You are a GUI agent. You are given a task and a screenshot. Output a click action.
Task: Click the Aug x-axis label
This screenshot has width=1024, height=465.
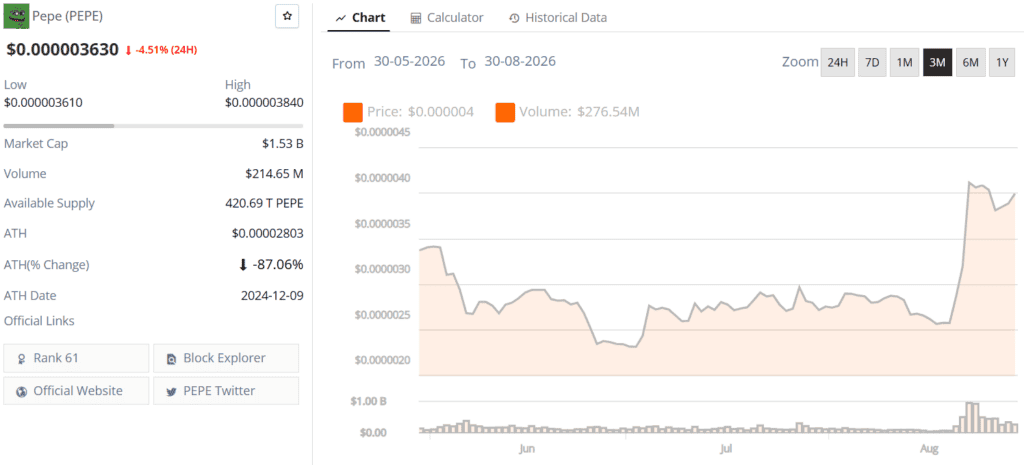point(929,449)
